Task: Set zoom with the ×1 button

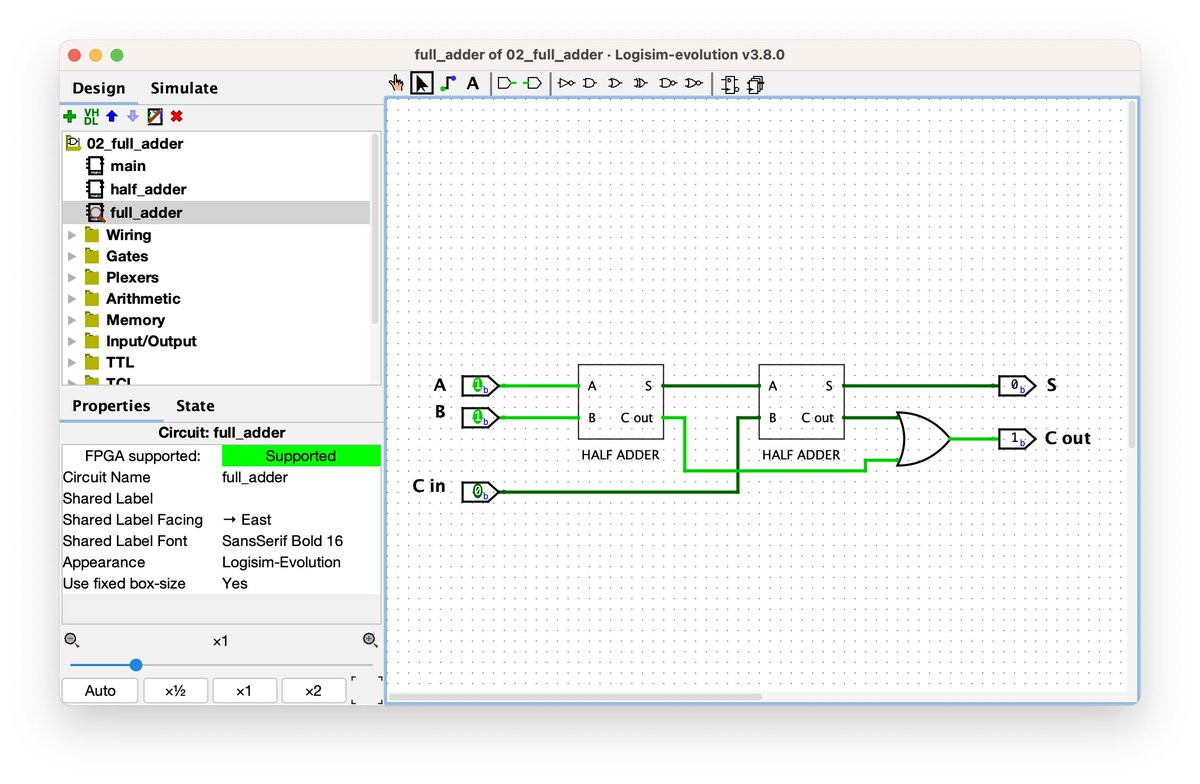Action: click(x=244, y=691)
